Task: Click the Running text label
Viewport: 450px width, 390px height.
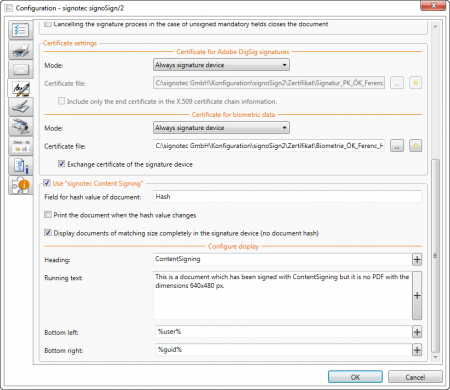Action: click(64, 278)
